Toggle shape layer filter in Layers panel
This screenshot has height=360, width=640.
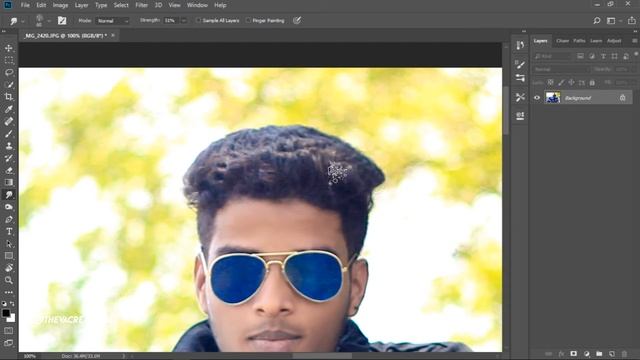pyautogui.click(x=615, y=56)
